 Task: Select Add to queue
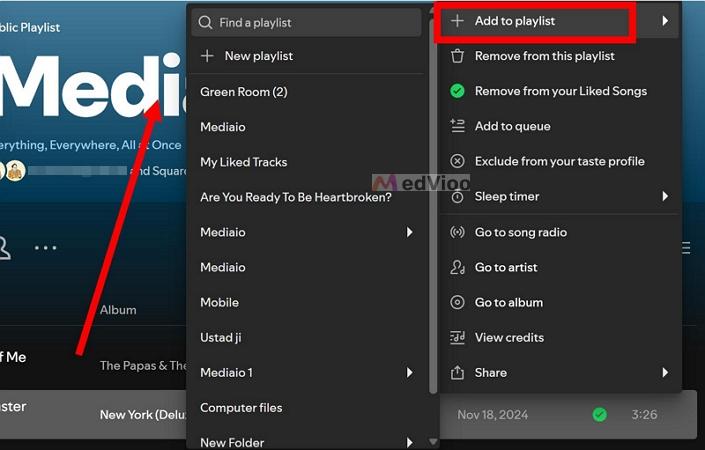point(559,126)
